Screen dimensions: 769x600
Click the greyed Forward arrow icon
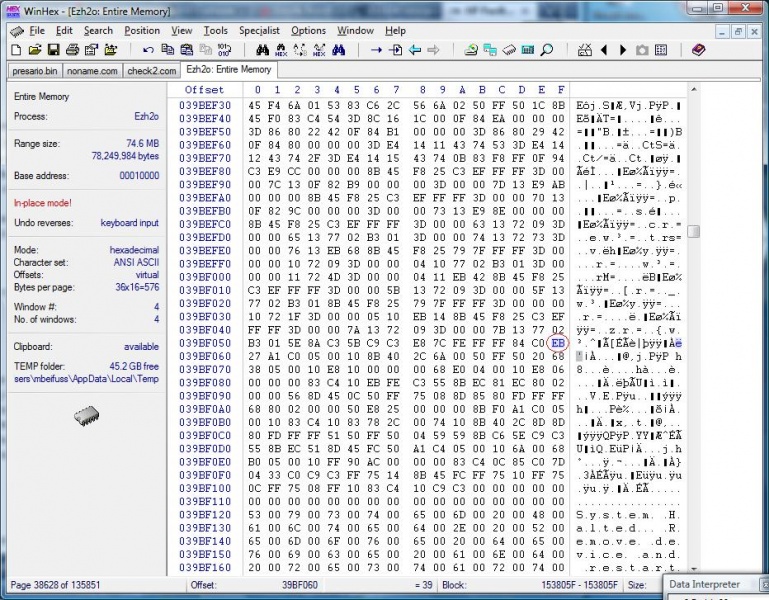[x=433, y=50]
